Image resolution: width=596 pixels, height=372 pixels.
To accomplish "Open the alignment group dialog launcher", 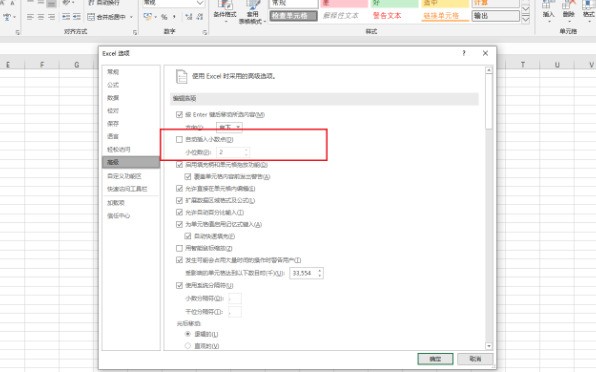I will pyautogui.click(x=135, y=33).
